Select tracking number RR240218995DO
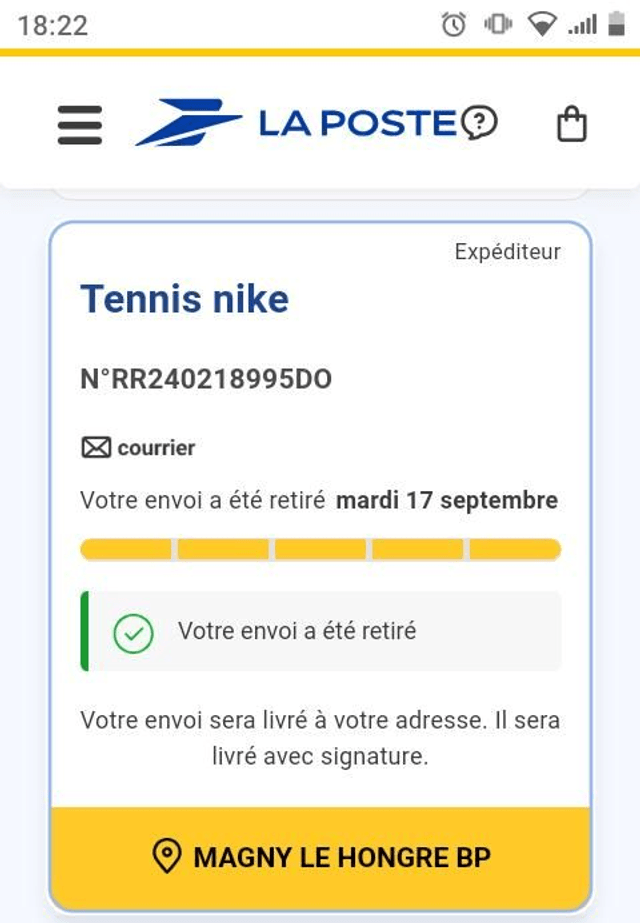The height and width of the screenshot is (923, 640). (206, 380)
